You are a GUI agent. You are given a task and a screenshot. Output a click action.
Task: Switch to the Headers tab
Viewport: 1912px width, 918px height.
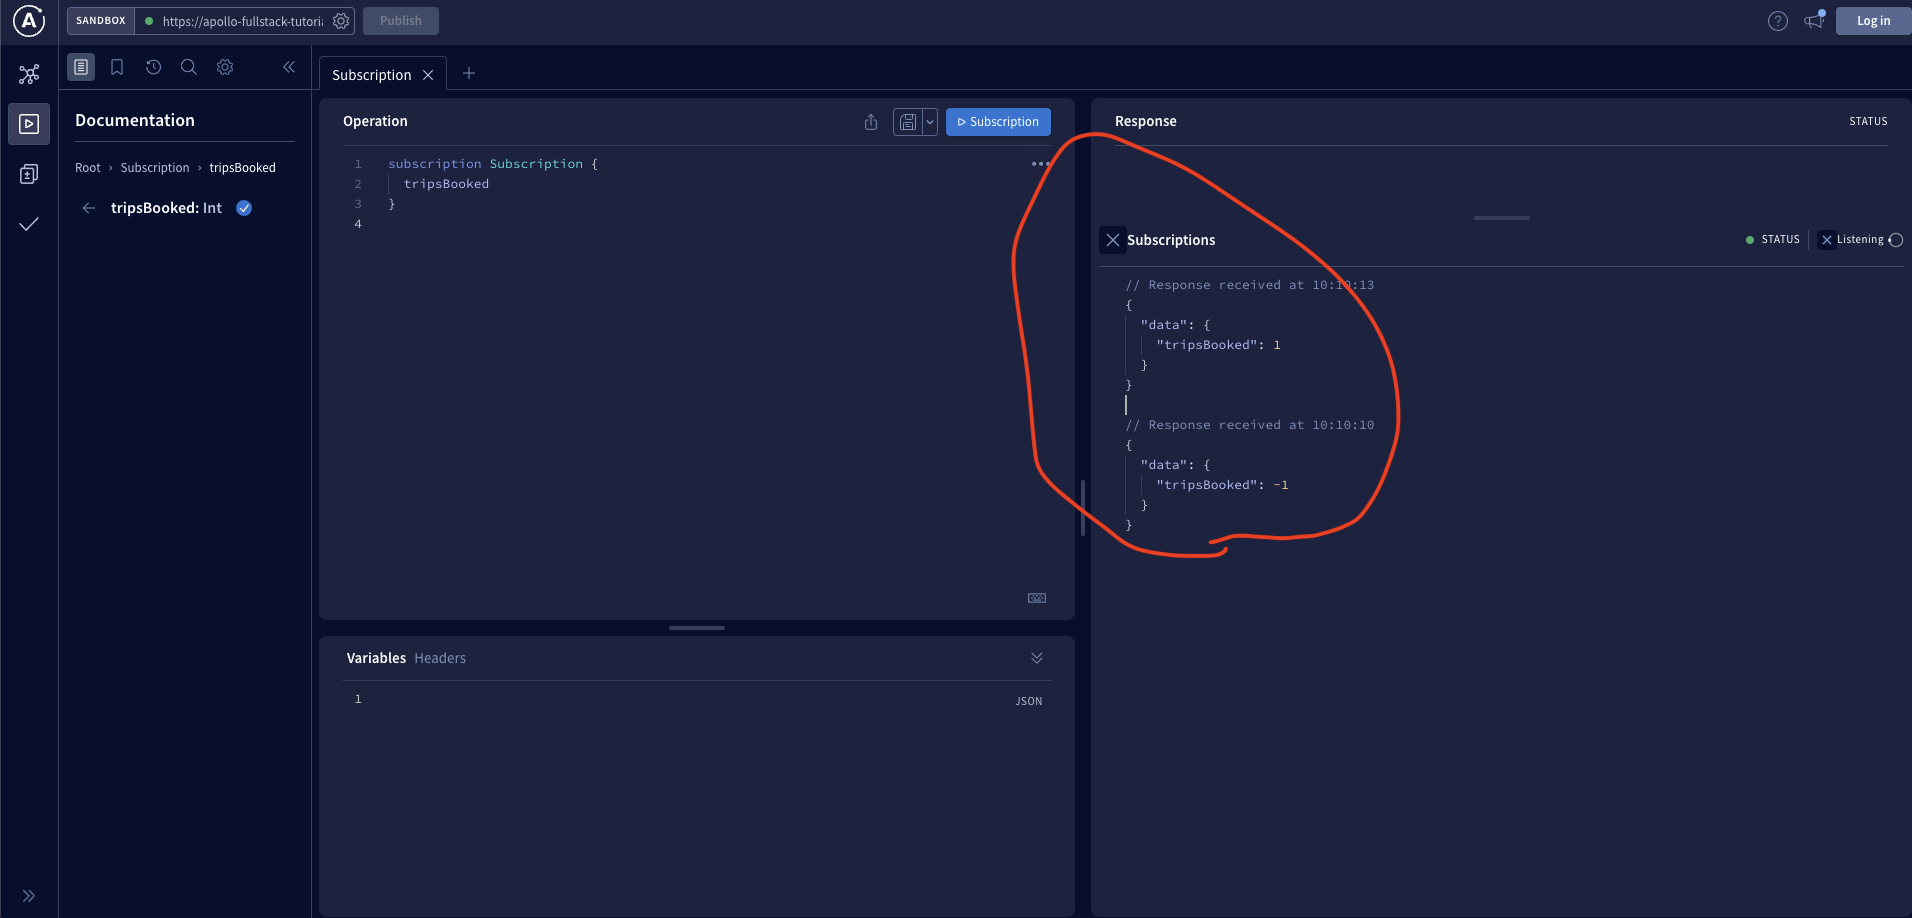(x=440, y=658)
